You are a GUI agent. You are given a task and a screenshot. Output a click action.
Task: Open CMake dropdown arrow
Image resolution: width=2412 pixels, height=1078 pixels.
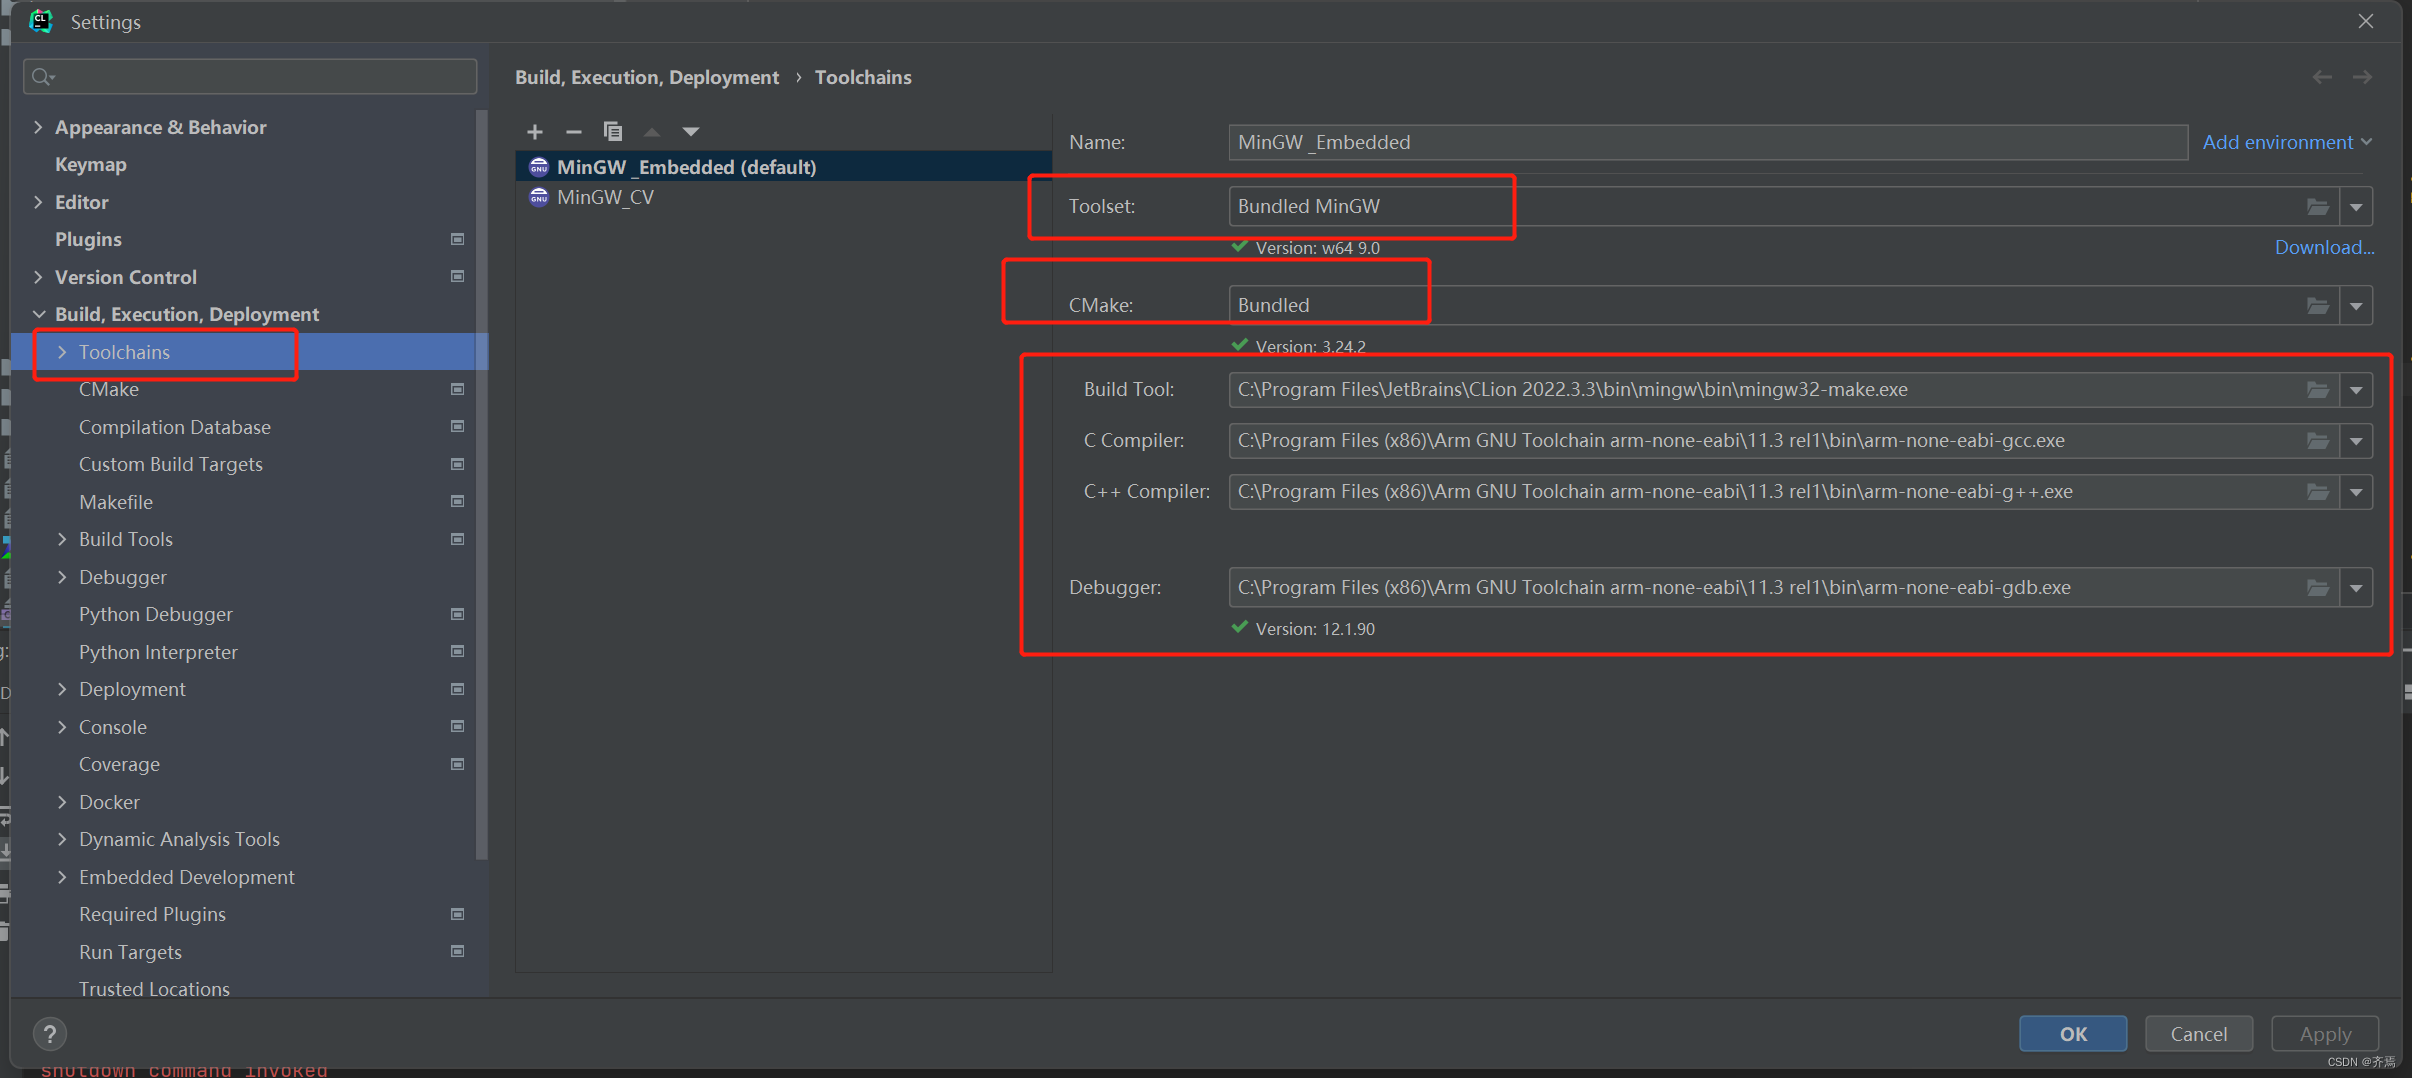pos(2357,306)
